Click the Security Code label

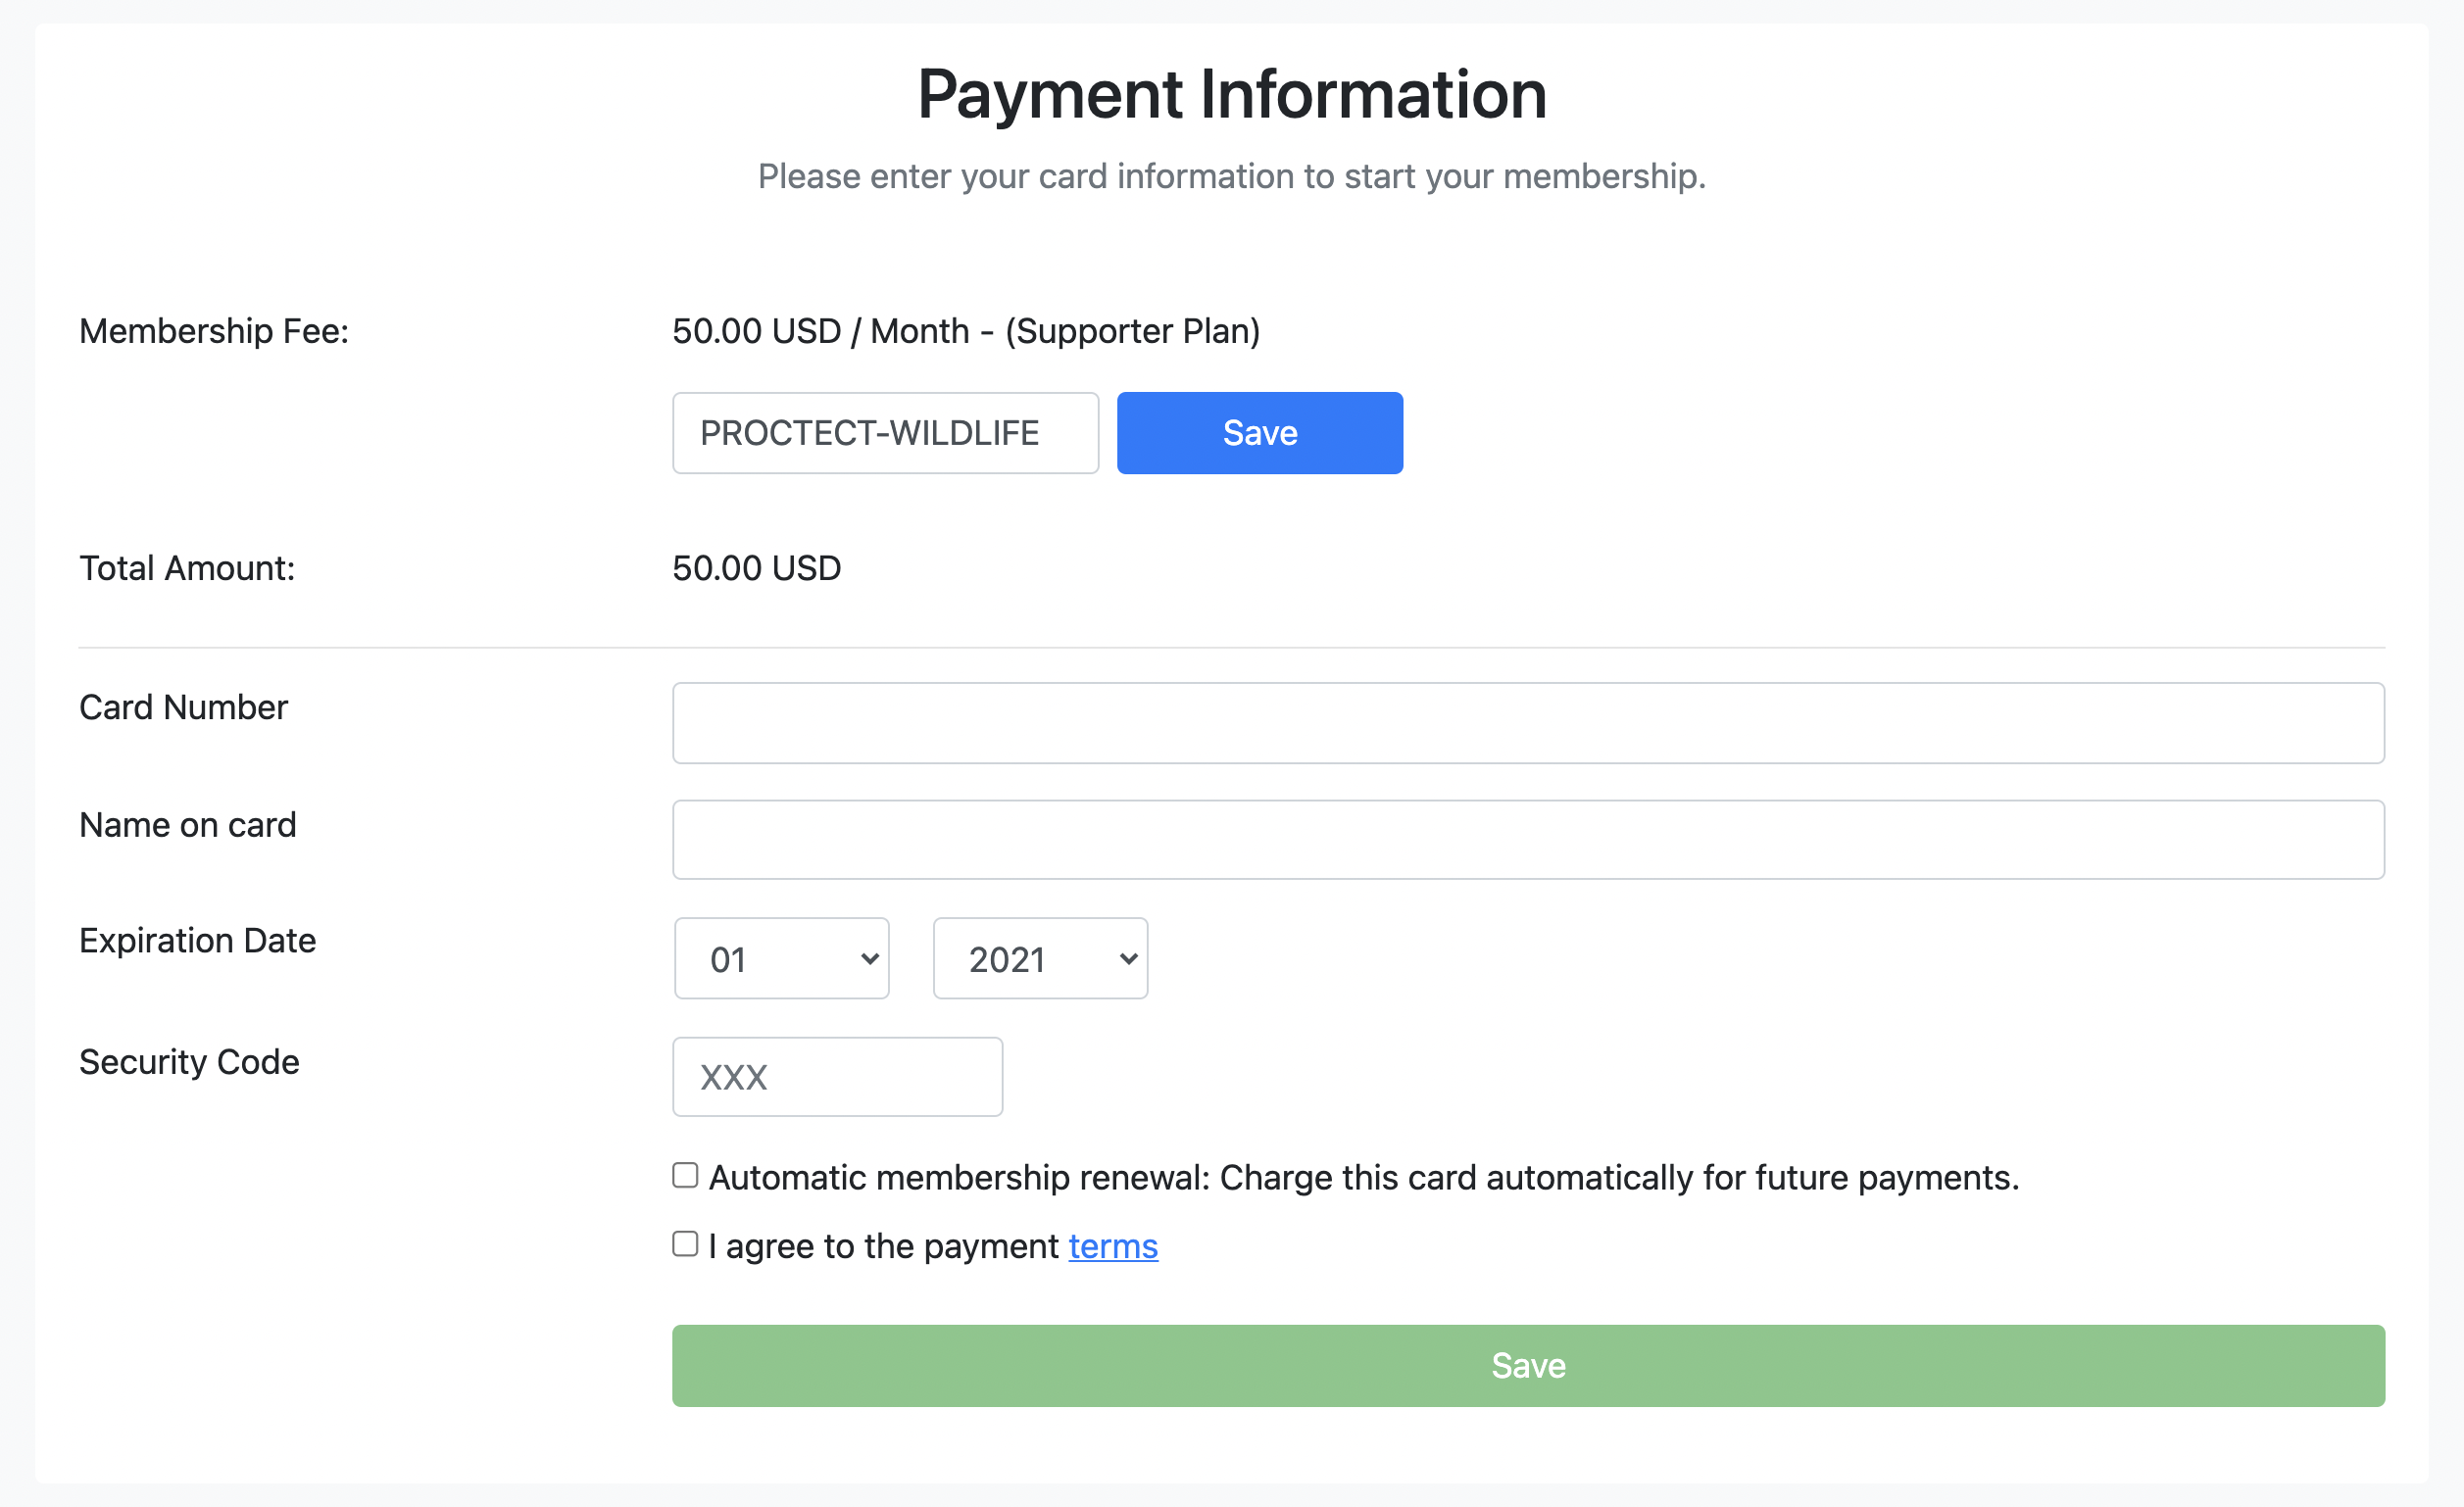[189, 1062]
